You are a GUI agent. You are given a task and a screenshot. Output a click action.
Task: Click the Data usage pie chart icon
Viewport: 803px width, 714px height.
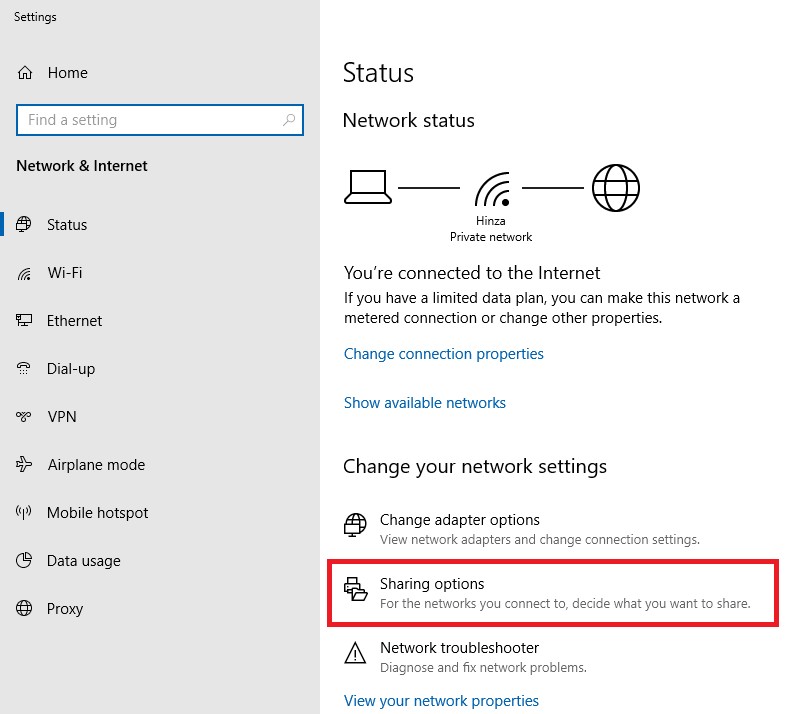coord(23,560)
